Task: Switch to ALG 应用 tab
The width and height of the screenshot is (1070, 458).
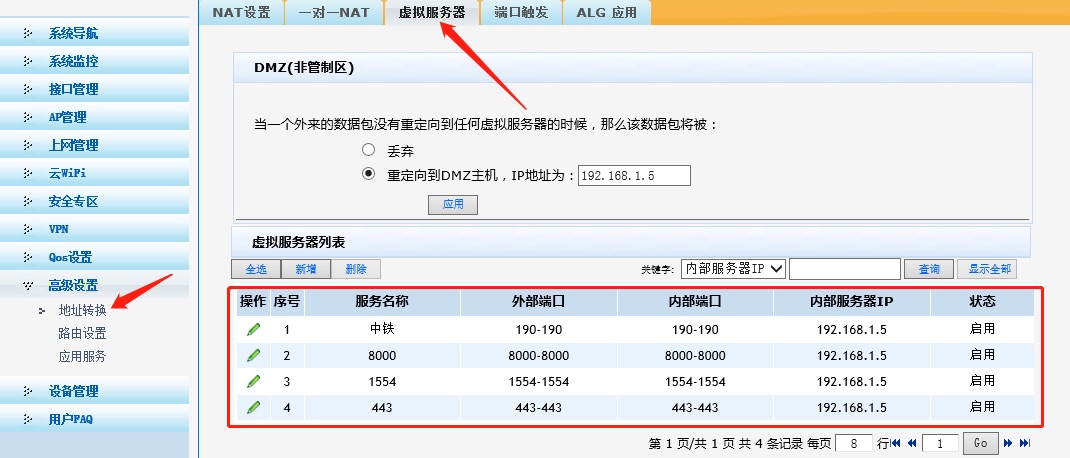Action: click(x=606, y=12)
